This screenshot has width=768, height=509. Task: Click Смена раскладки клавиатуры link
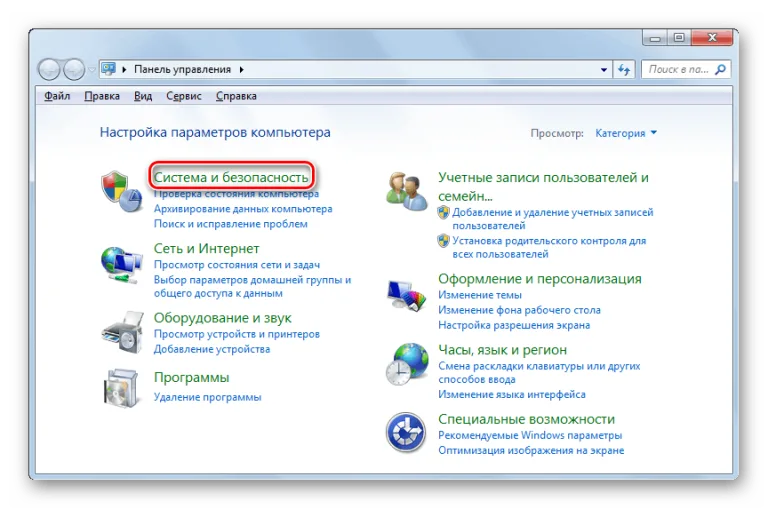point(539,372)
